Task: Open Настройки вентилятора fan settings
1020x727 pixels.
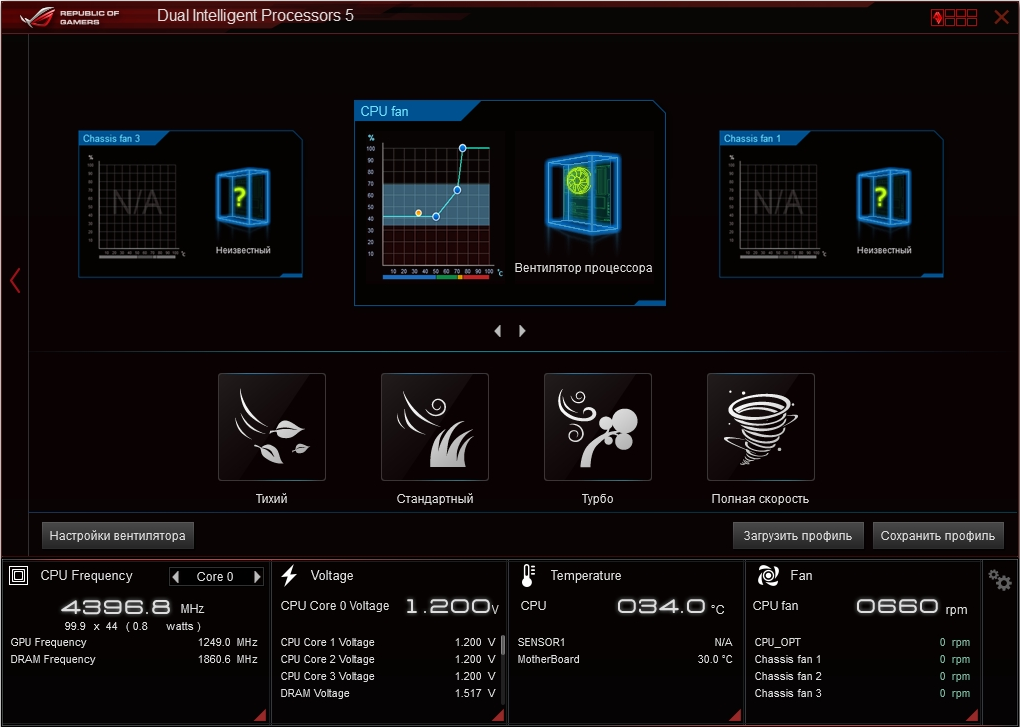Action: tap(118, 536)
